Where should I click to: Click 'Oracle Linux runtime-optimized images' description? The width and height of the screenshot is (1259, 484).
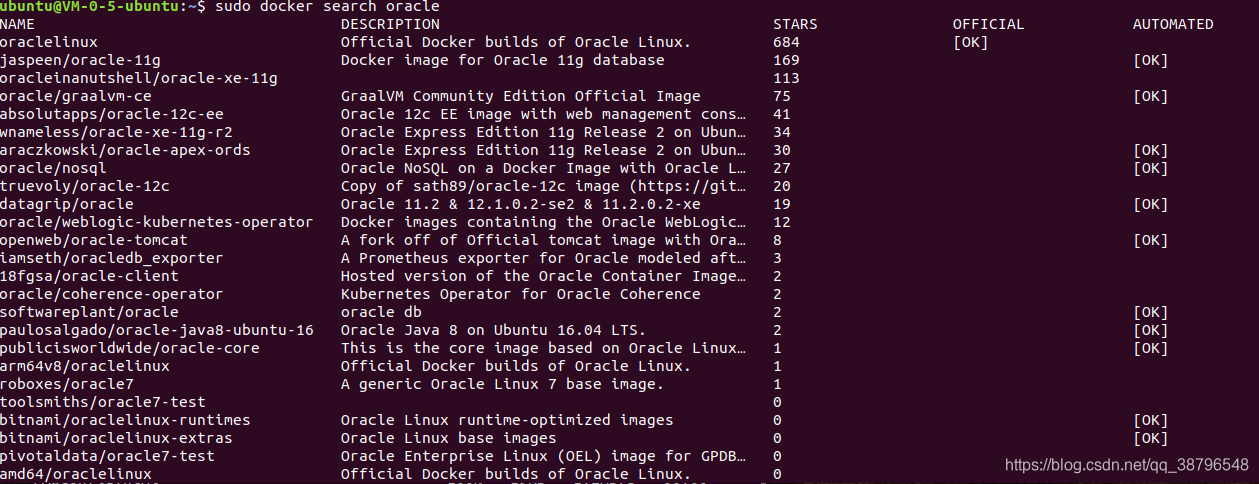click(507, 420)
